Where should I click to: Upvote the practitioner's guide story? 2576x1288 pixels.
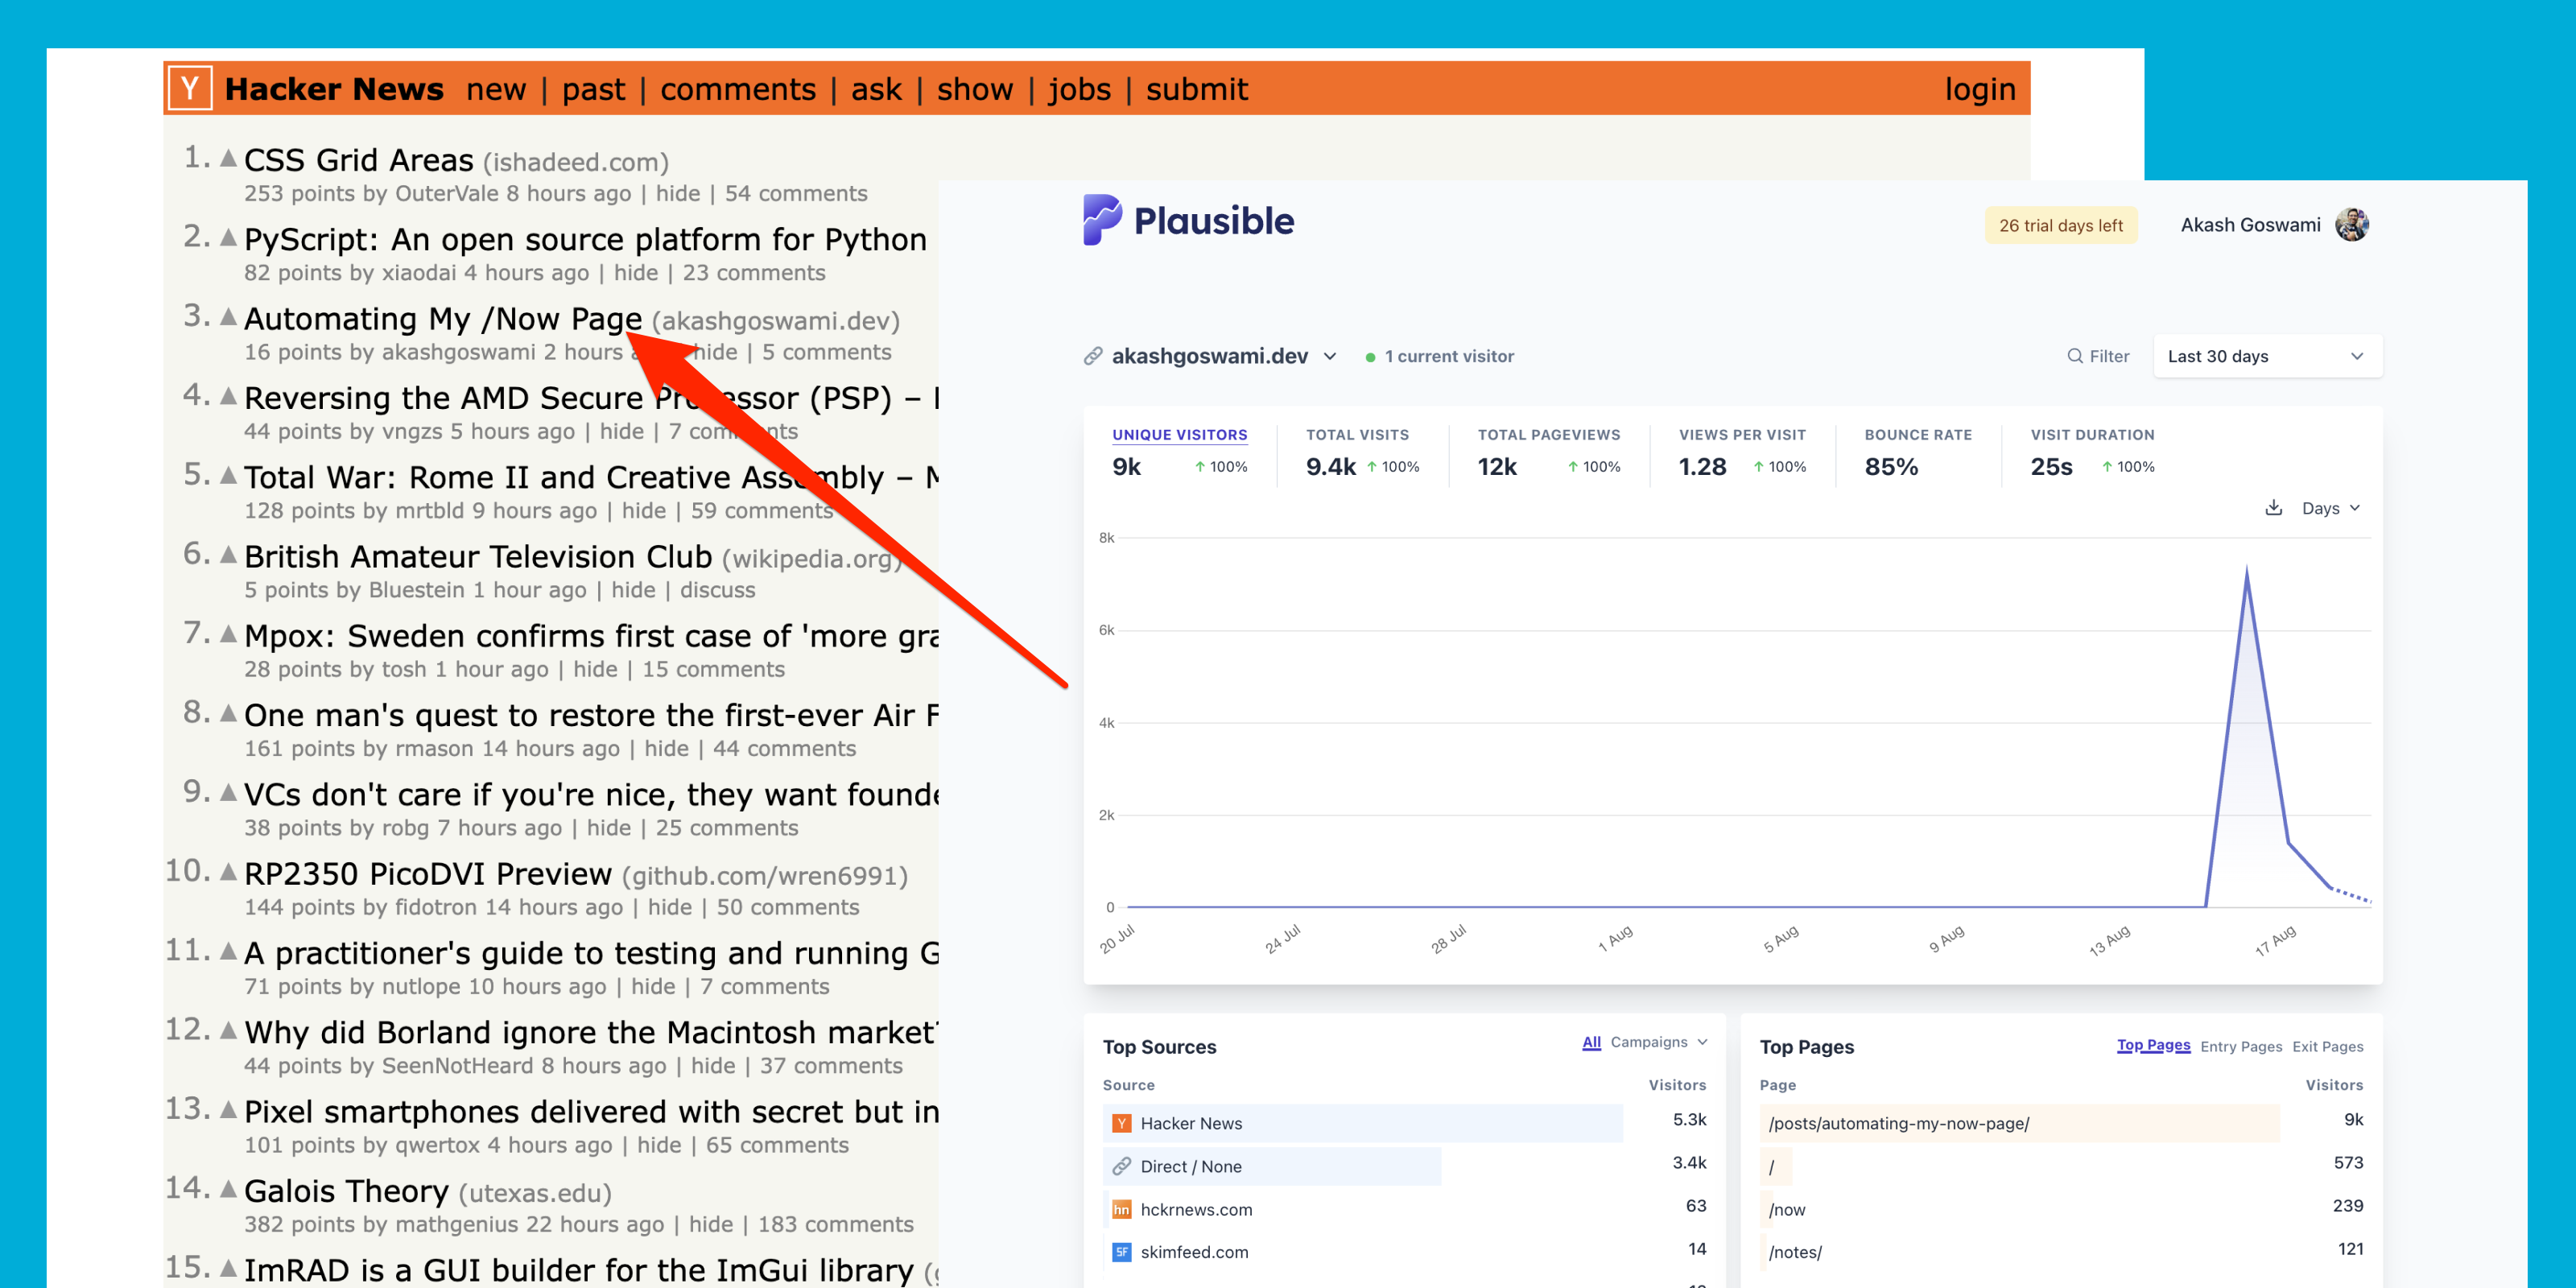pos(228,951)
